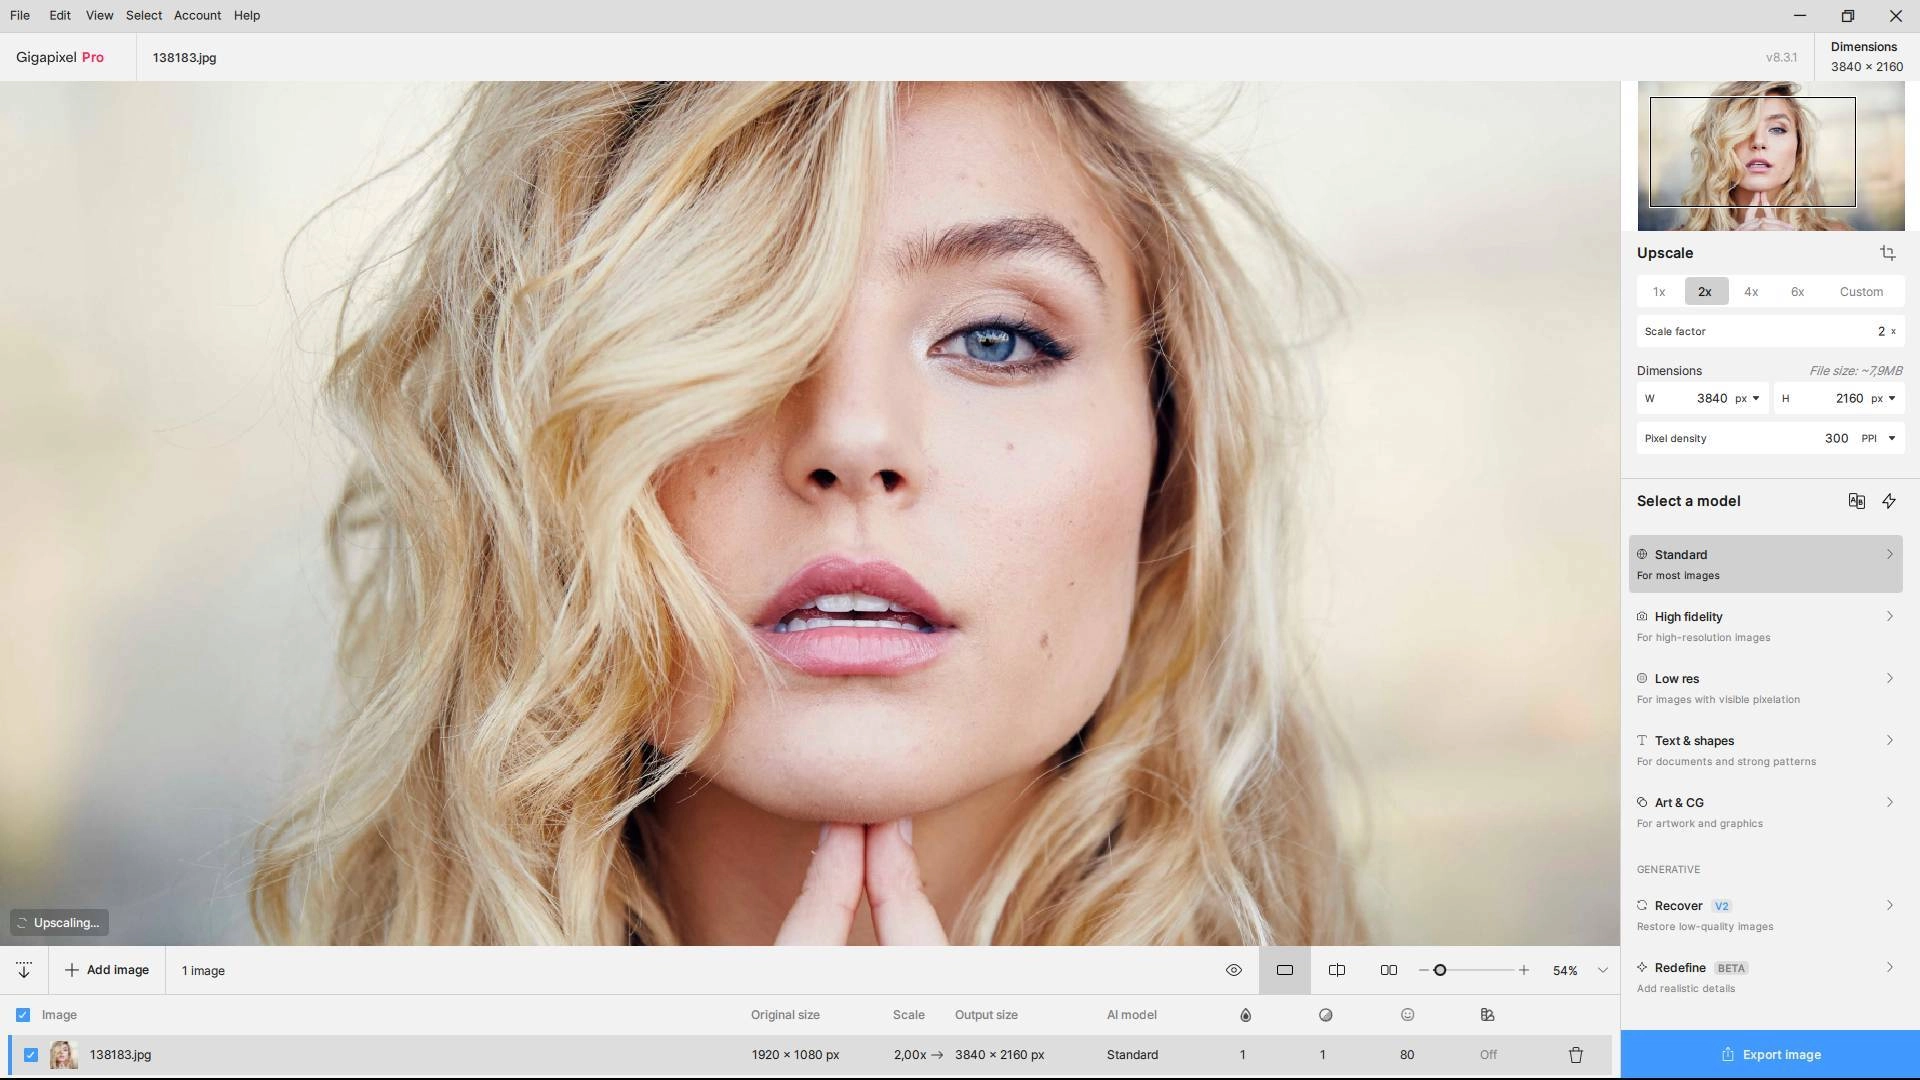Image resolution: width=1920 pixels, height=1080 pixels.
Task: Choose the Recover generative model label
Action: [x=1678, y=905]
